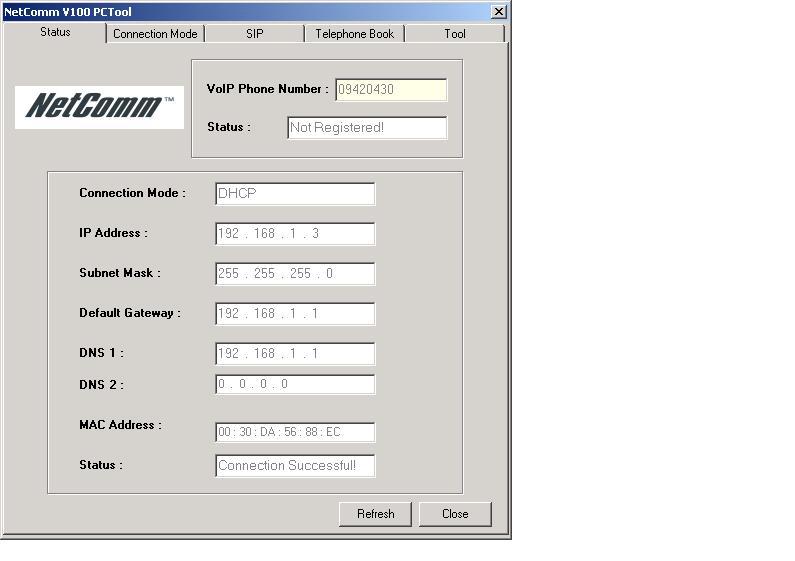
Task: Click the Default Gateway field
Action: point(295,314)
